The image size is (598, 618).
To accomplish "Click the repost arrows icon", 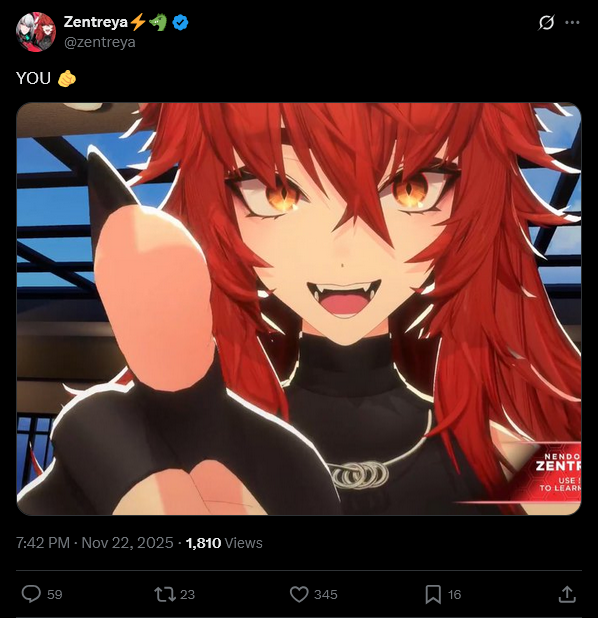I will (x=165, y=594).
